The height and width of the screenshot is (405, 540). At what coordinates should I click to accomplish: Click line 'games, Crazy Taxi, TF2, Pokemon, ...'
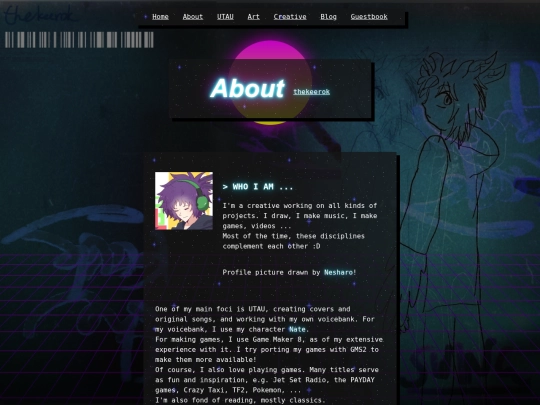228,390
